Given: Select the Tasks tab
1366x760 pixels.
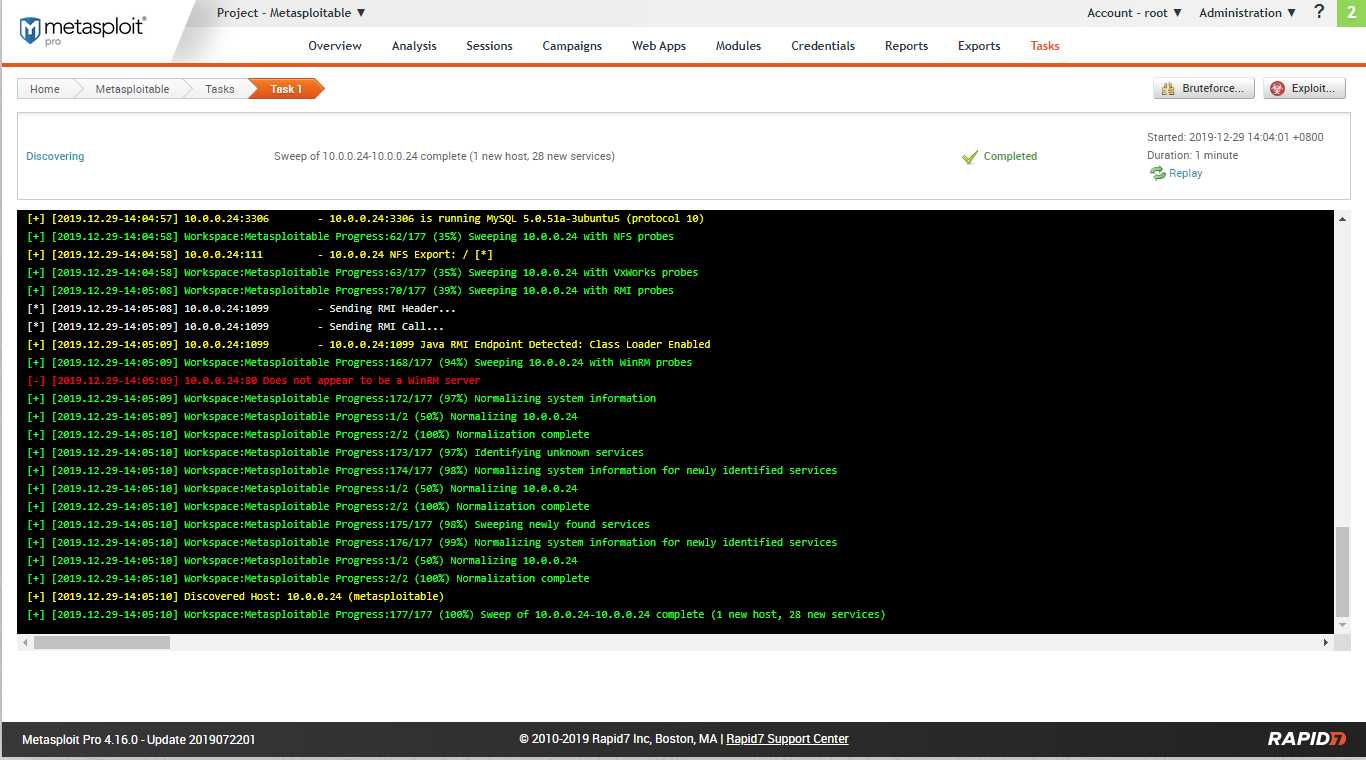Looking at the screenshot, I should [x=1045, y=46].
